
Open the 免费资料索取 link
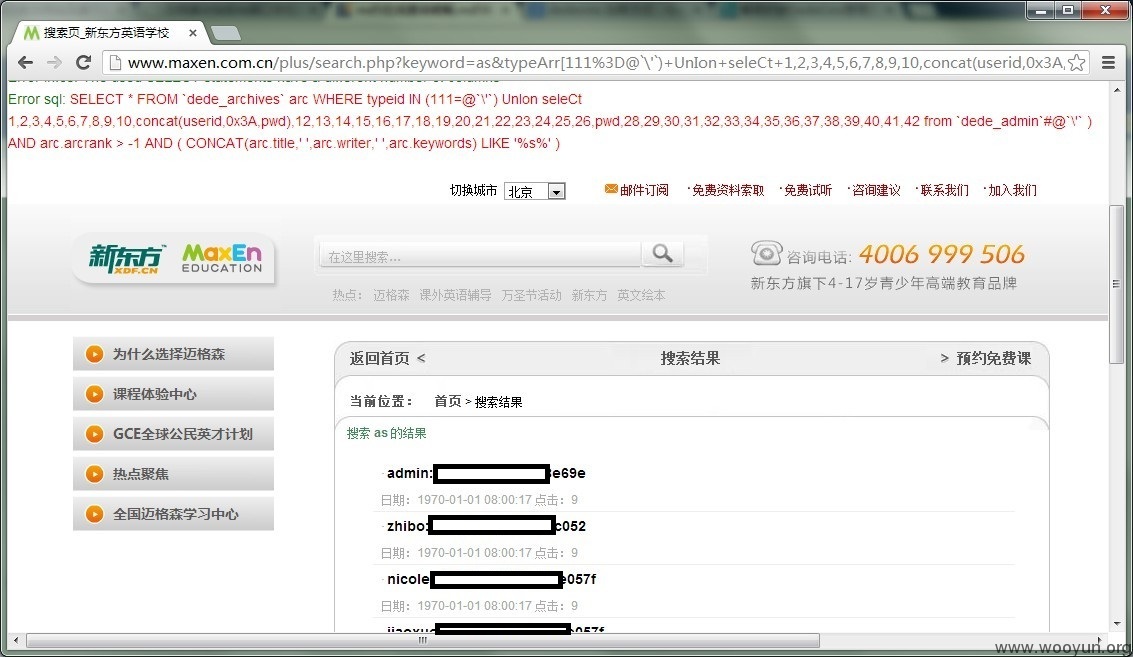click(x=728, y=190)
